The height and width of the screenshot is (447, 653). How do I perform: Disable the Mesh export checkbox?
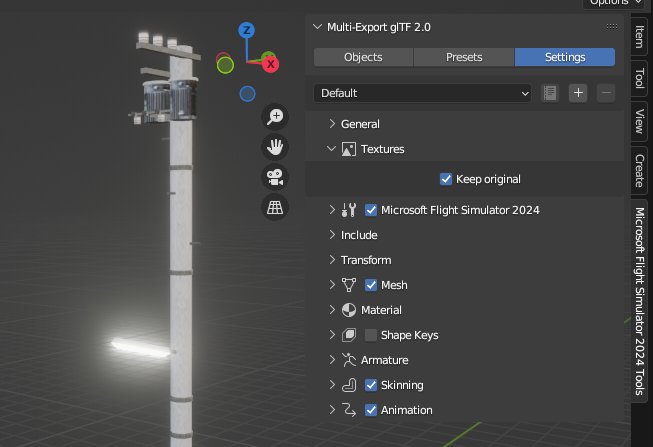(x=371, y=285)
